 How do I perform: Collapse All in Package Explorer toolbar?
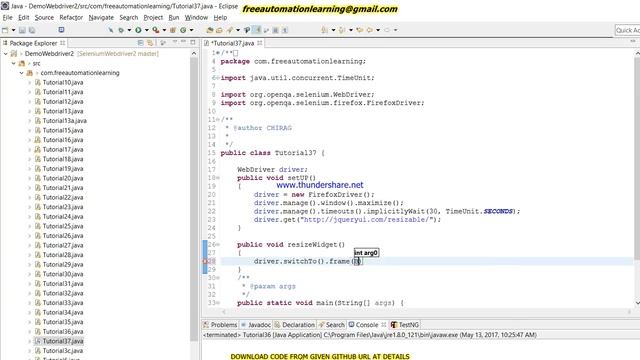141,43
